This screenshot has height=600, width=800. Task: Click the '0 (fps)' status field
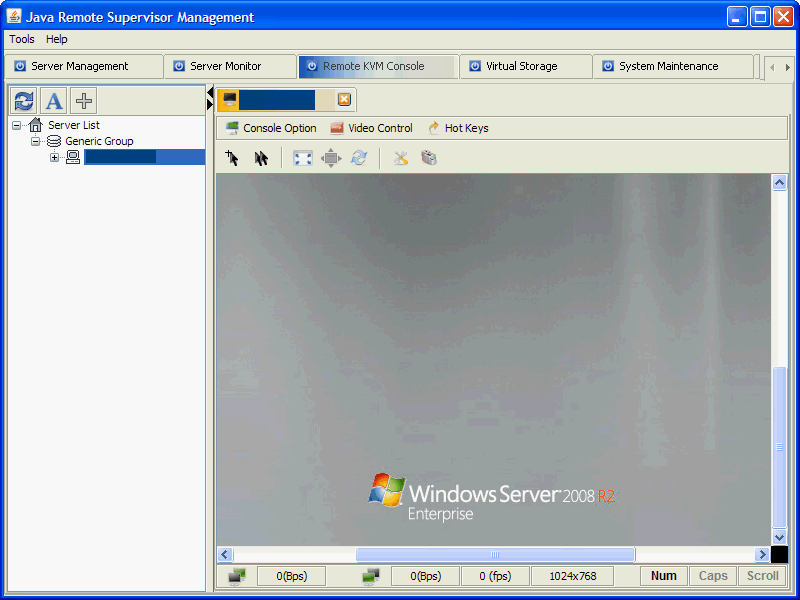(495, 576)
